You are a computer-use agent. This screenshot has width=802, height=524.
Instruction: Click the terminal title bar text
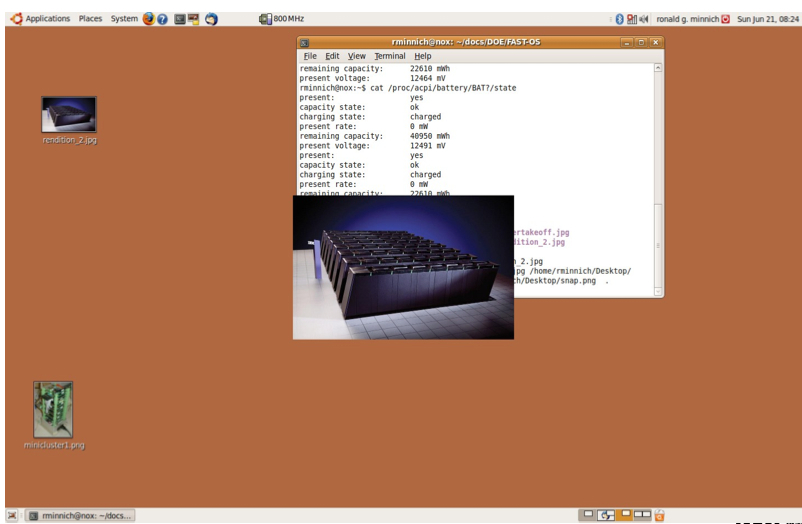coord(466,42)
